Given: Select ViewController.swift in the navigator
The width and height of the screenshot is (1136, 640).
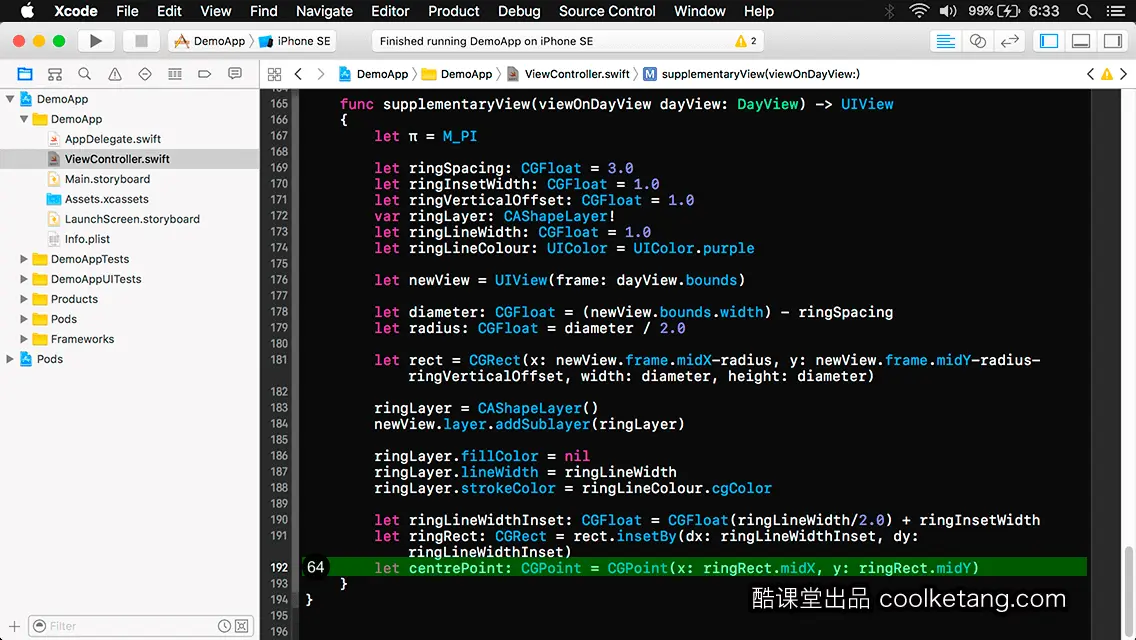Looking at the screenshot, I should (x=117, y=159).
